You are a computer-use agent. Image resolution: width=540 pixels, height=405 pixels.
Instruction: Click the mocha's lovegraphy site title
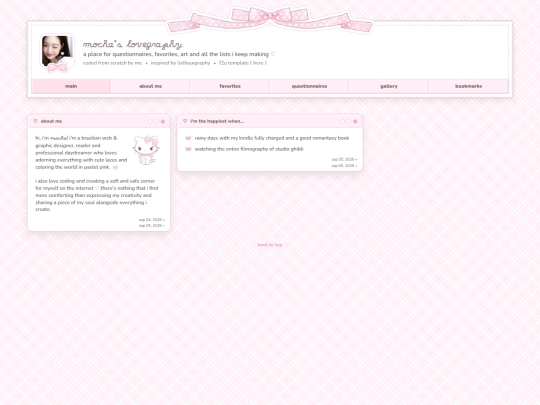133,44
